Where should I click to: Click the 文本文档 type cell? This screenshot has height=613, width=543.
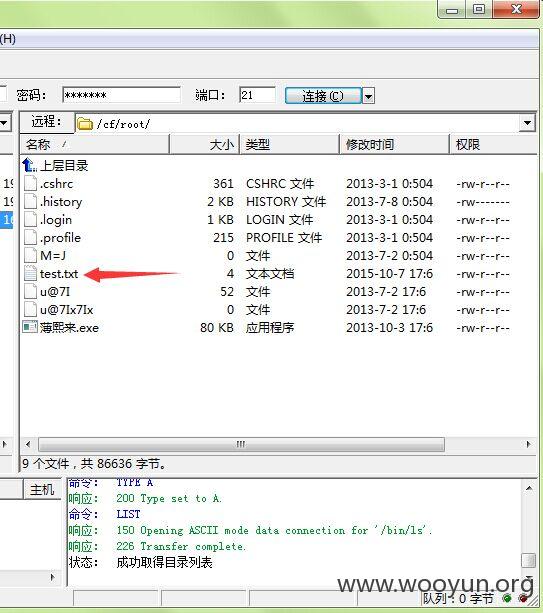(270, 274)
